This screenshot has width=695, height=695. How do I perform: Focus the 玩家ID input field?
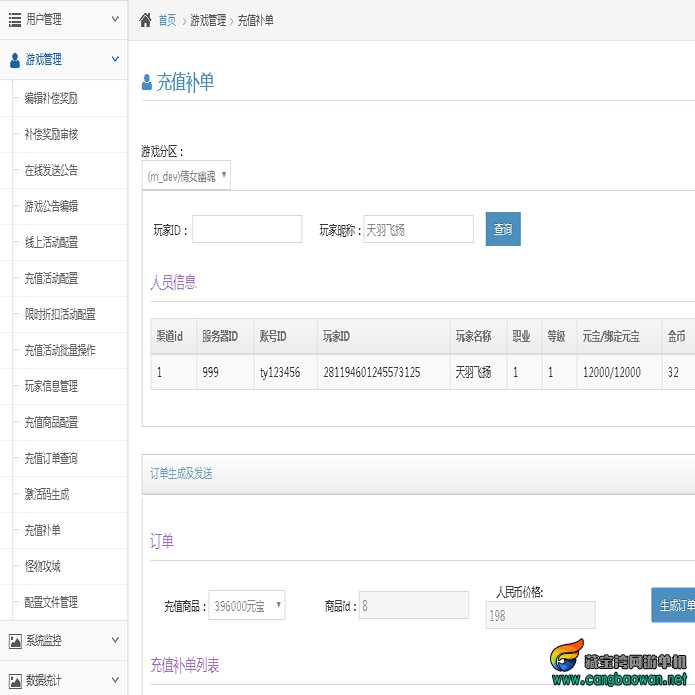point(247,229)
